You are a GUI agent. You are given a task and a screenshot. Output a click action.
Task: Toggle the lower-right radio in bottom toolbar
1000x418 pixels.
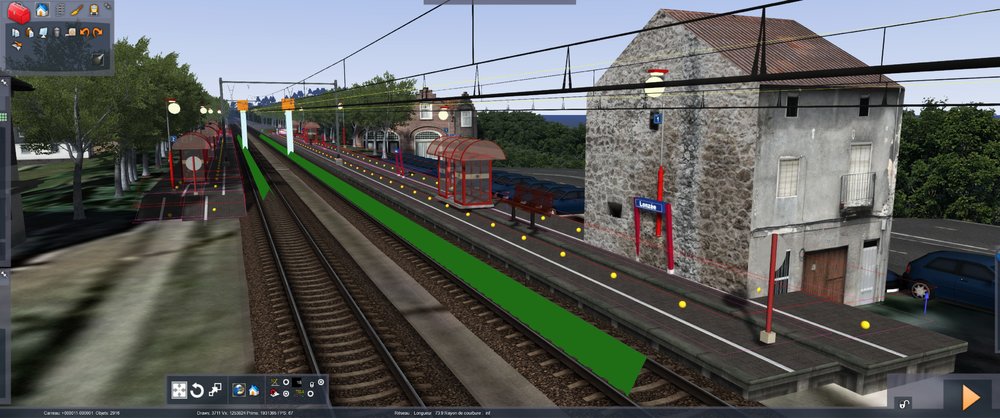tap(311, 393)
